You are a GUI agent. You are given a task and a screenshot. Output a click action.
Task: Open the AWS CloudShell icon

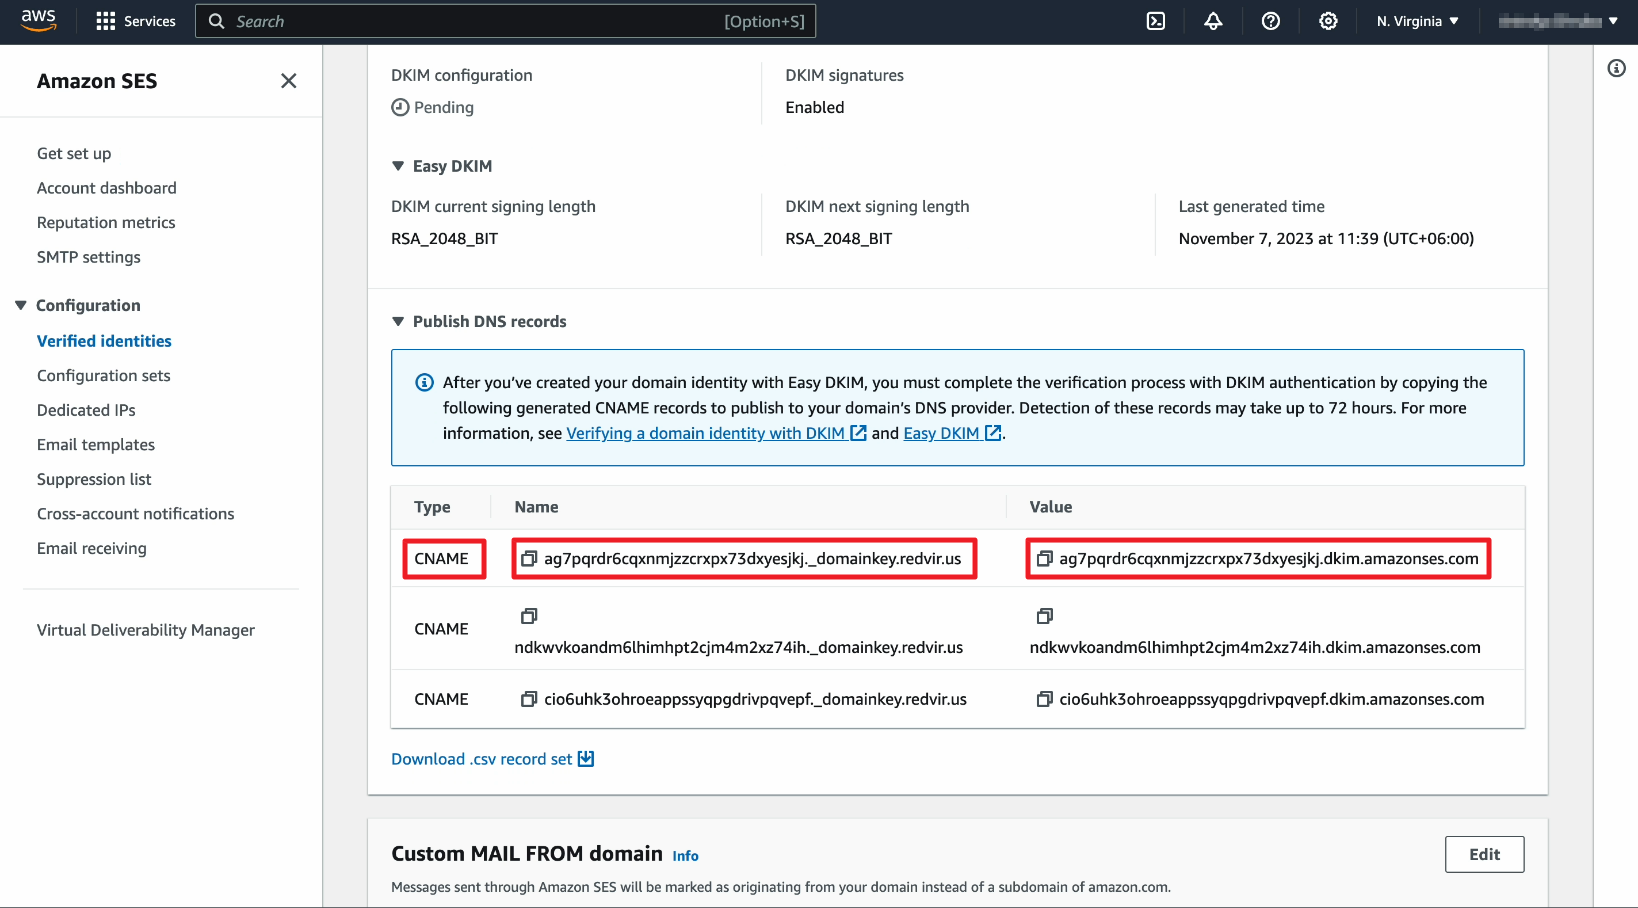(x=1156, y=21)
